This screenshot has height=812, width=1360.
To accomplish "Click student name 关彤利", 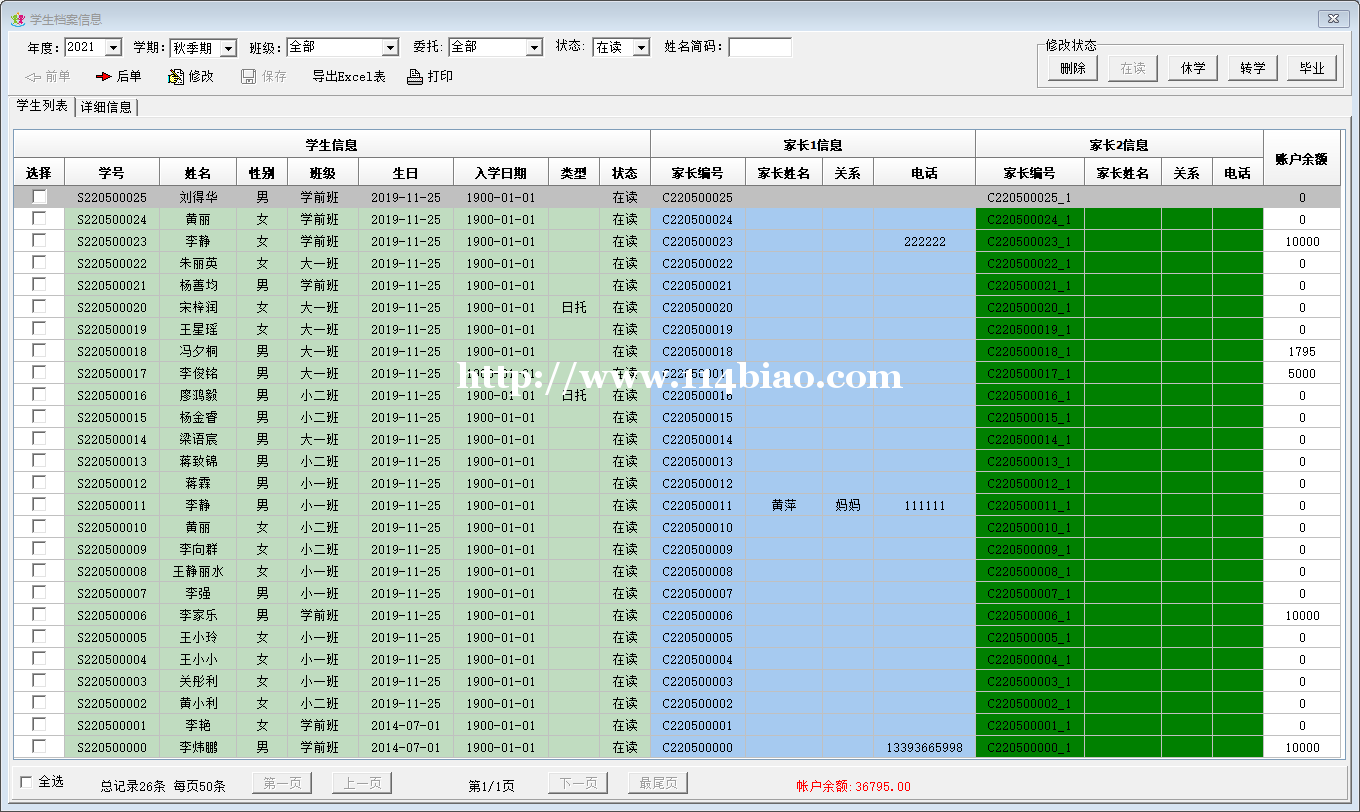I will 198,681.
